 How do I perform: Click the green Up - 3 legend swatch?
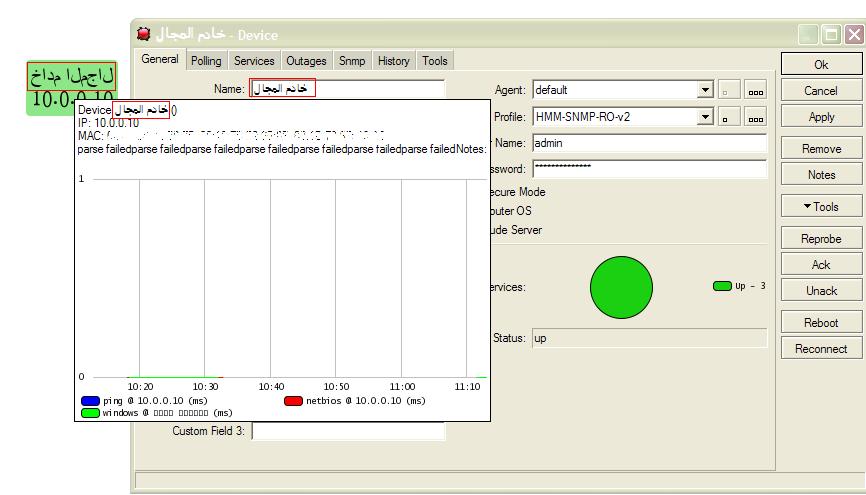[x=722, y=286]
